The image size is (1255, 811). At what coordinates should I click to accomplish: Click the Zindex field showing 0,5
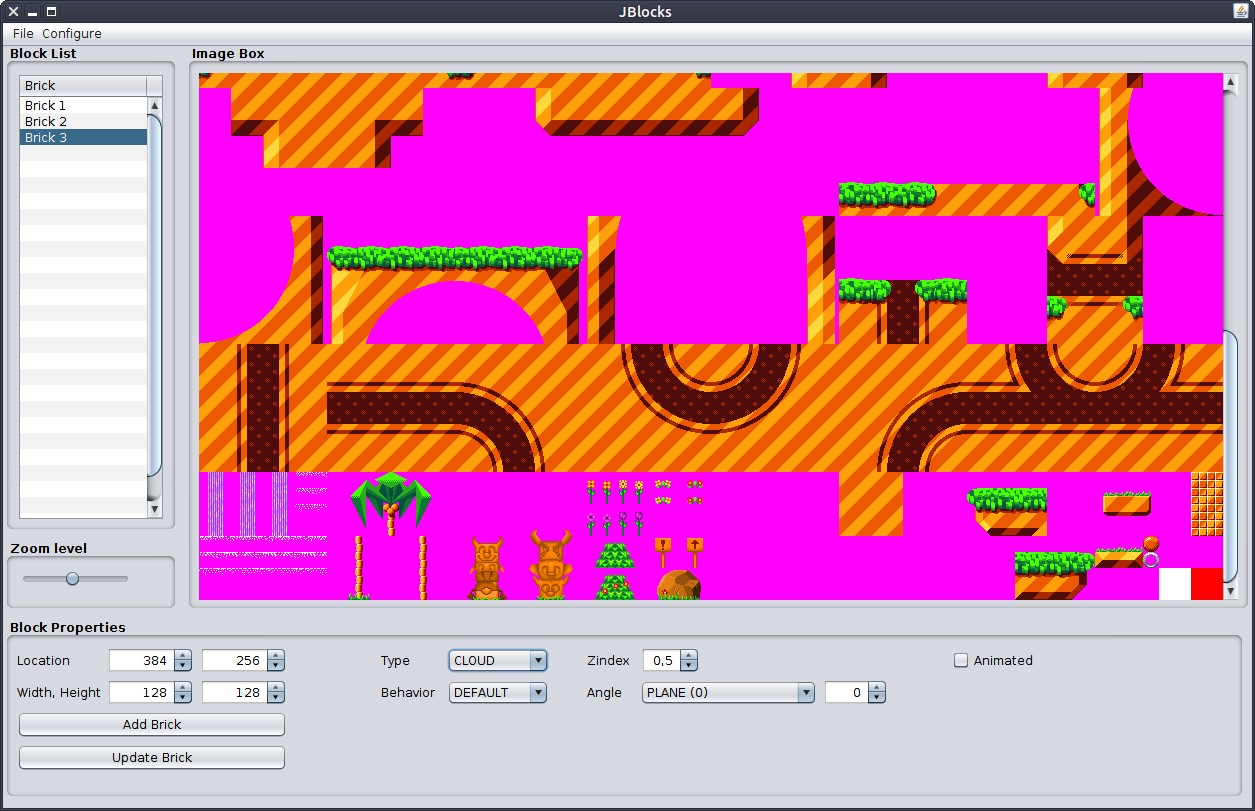[661, 660]
